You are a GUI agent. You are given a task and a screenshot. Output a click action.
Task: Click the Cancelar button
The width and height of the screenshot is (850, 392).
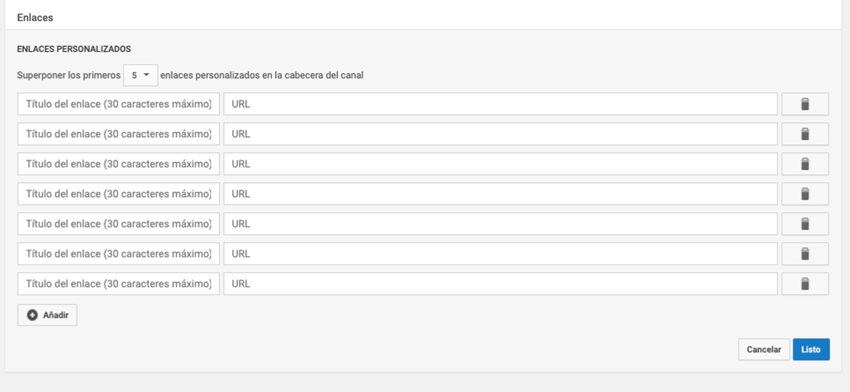point(764,350)
